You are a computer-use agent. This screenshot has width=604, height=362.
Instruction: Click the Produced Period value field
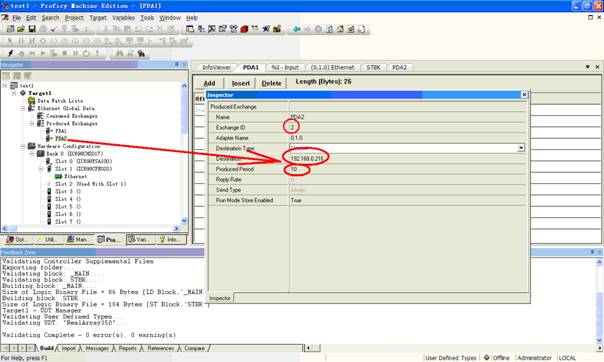(408, 169)
